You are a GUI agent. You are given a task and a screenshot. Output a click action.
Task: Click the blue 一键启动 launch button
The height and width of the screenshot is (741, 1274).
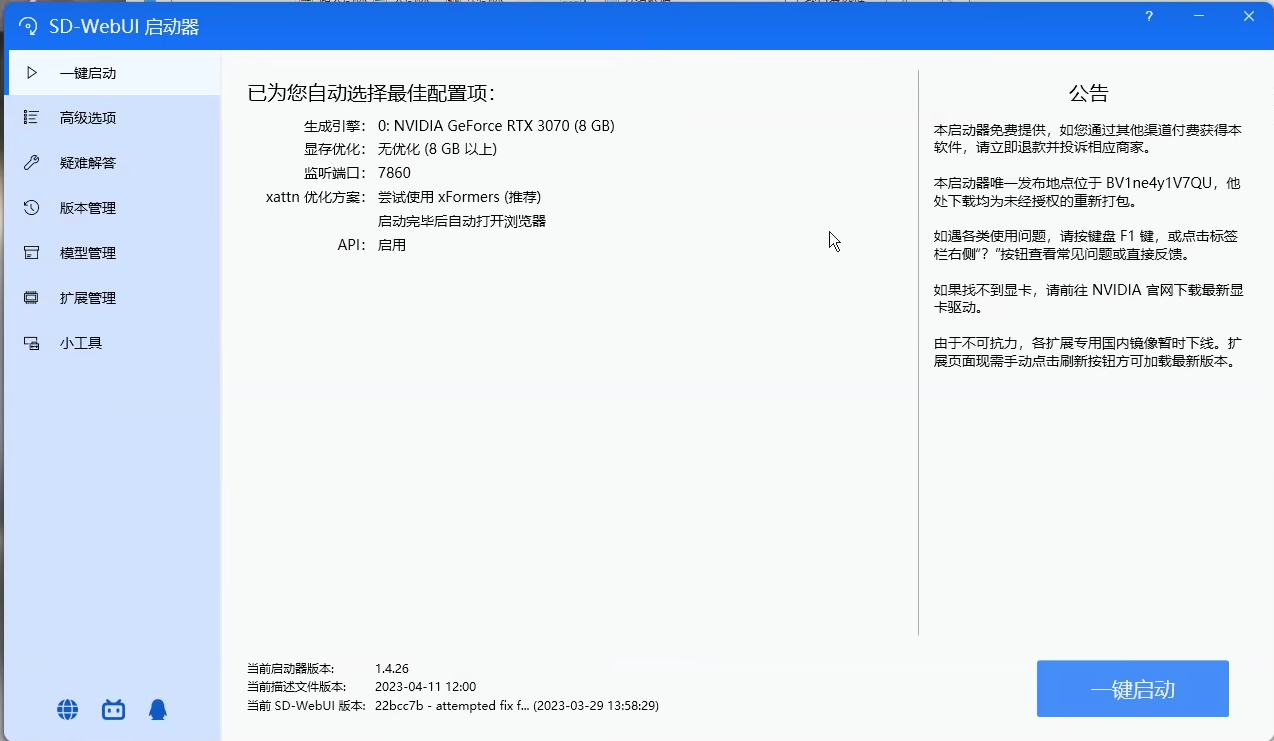pyautogui.click(x=1132, y=689)
